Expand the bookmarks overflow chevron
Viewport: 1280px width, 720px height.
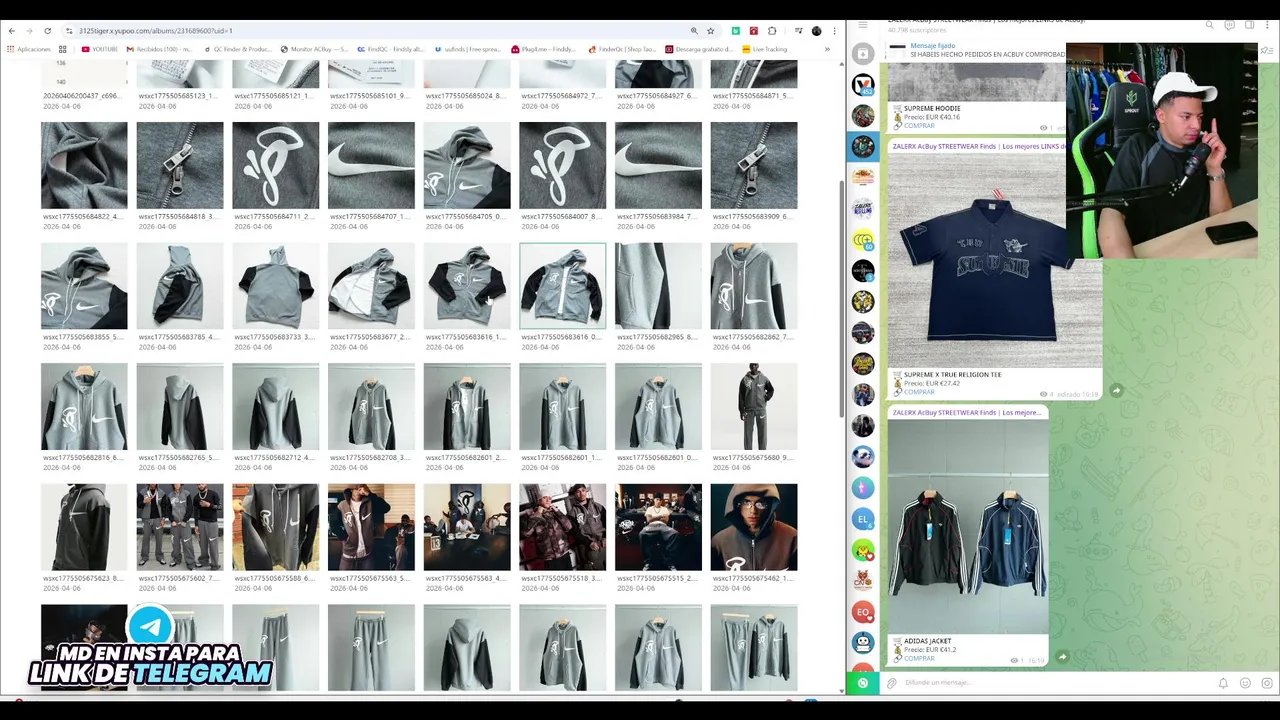coord(827,49)
